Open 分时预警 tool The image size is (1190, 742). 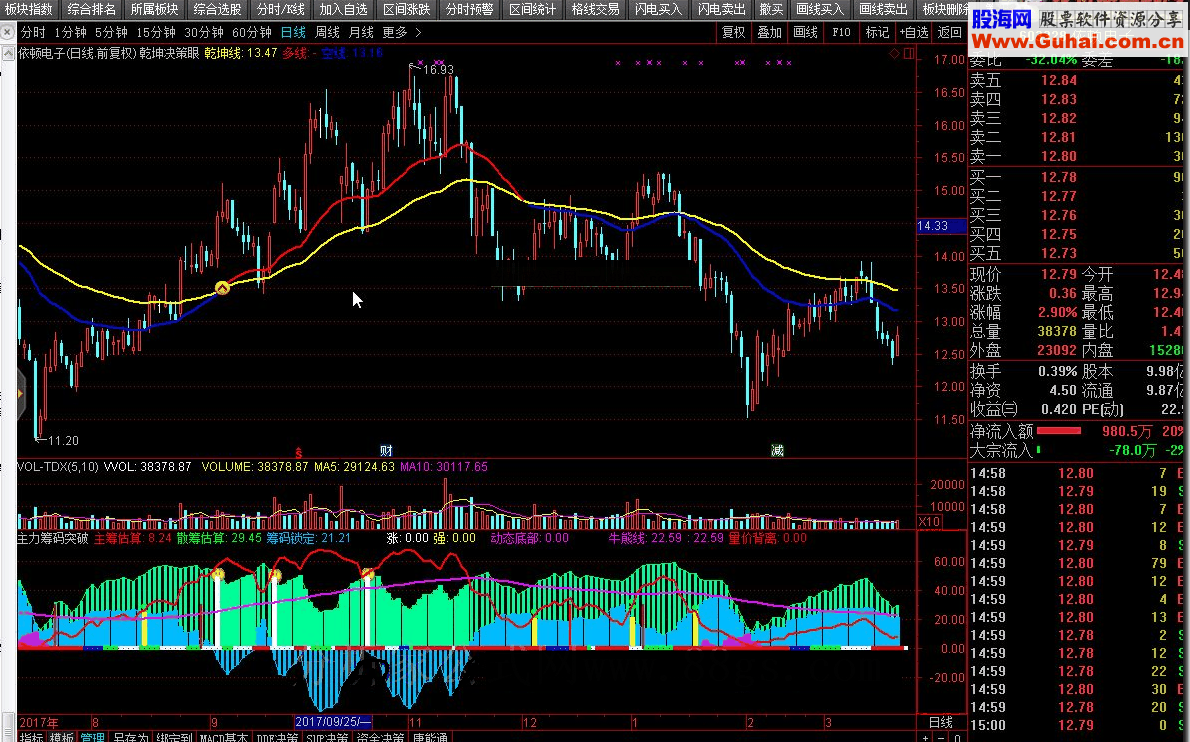click(x=470, y=9)
